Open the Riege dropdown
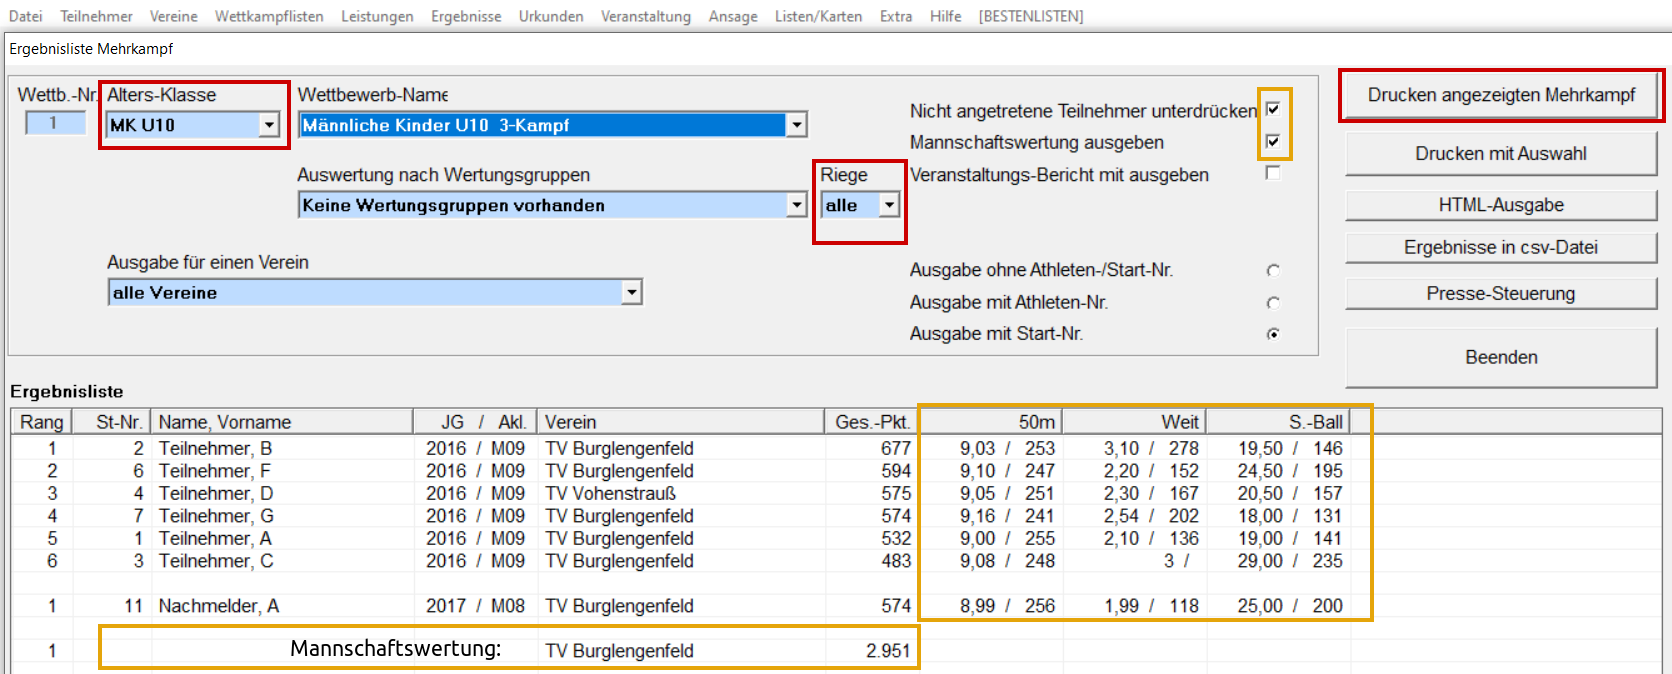This screenshot has width=1672, height=674. coord(889,205)
